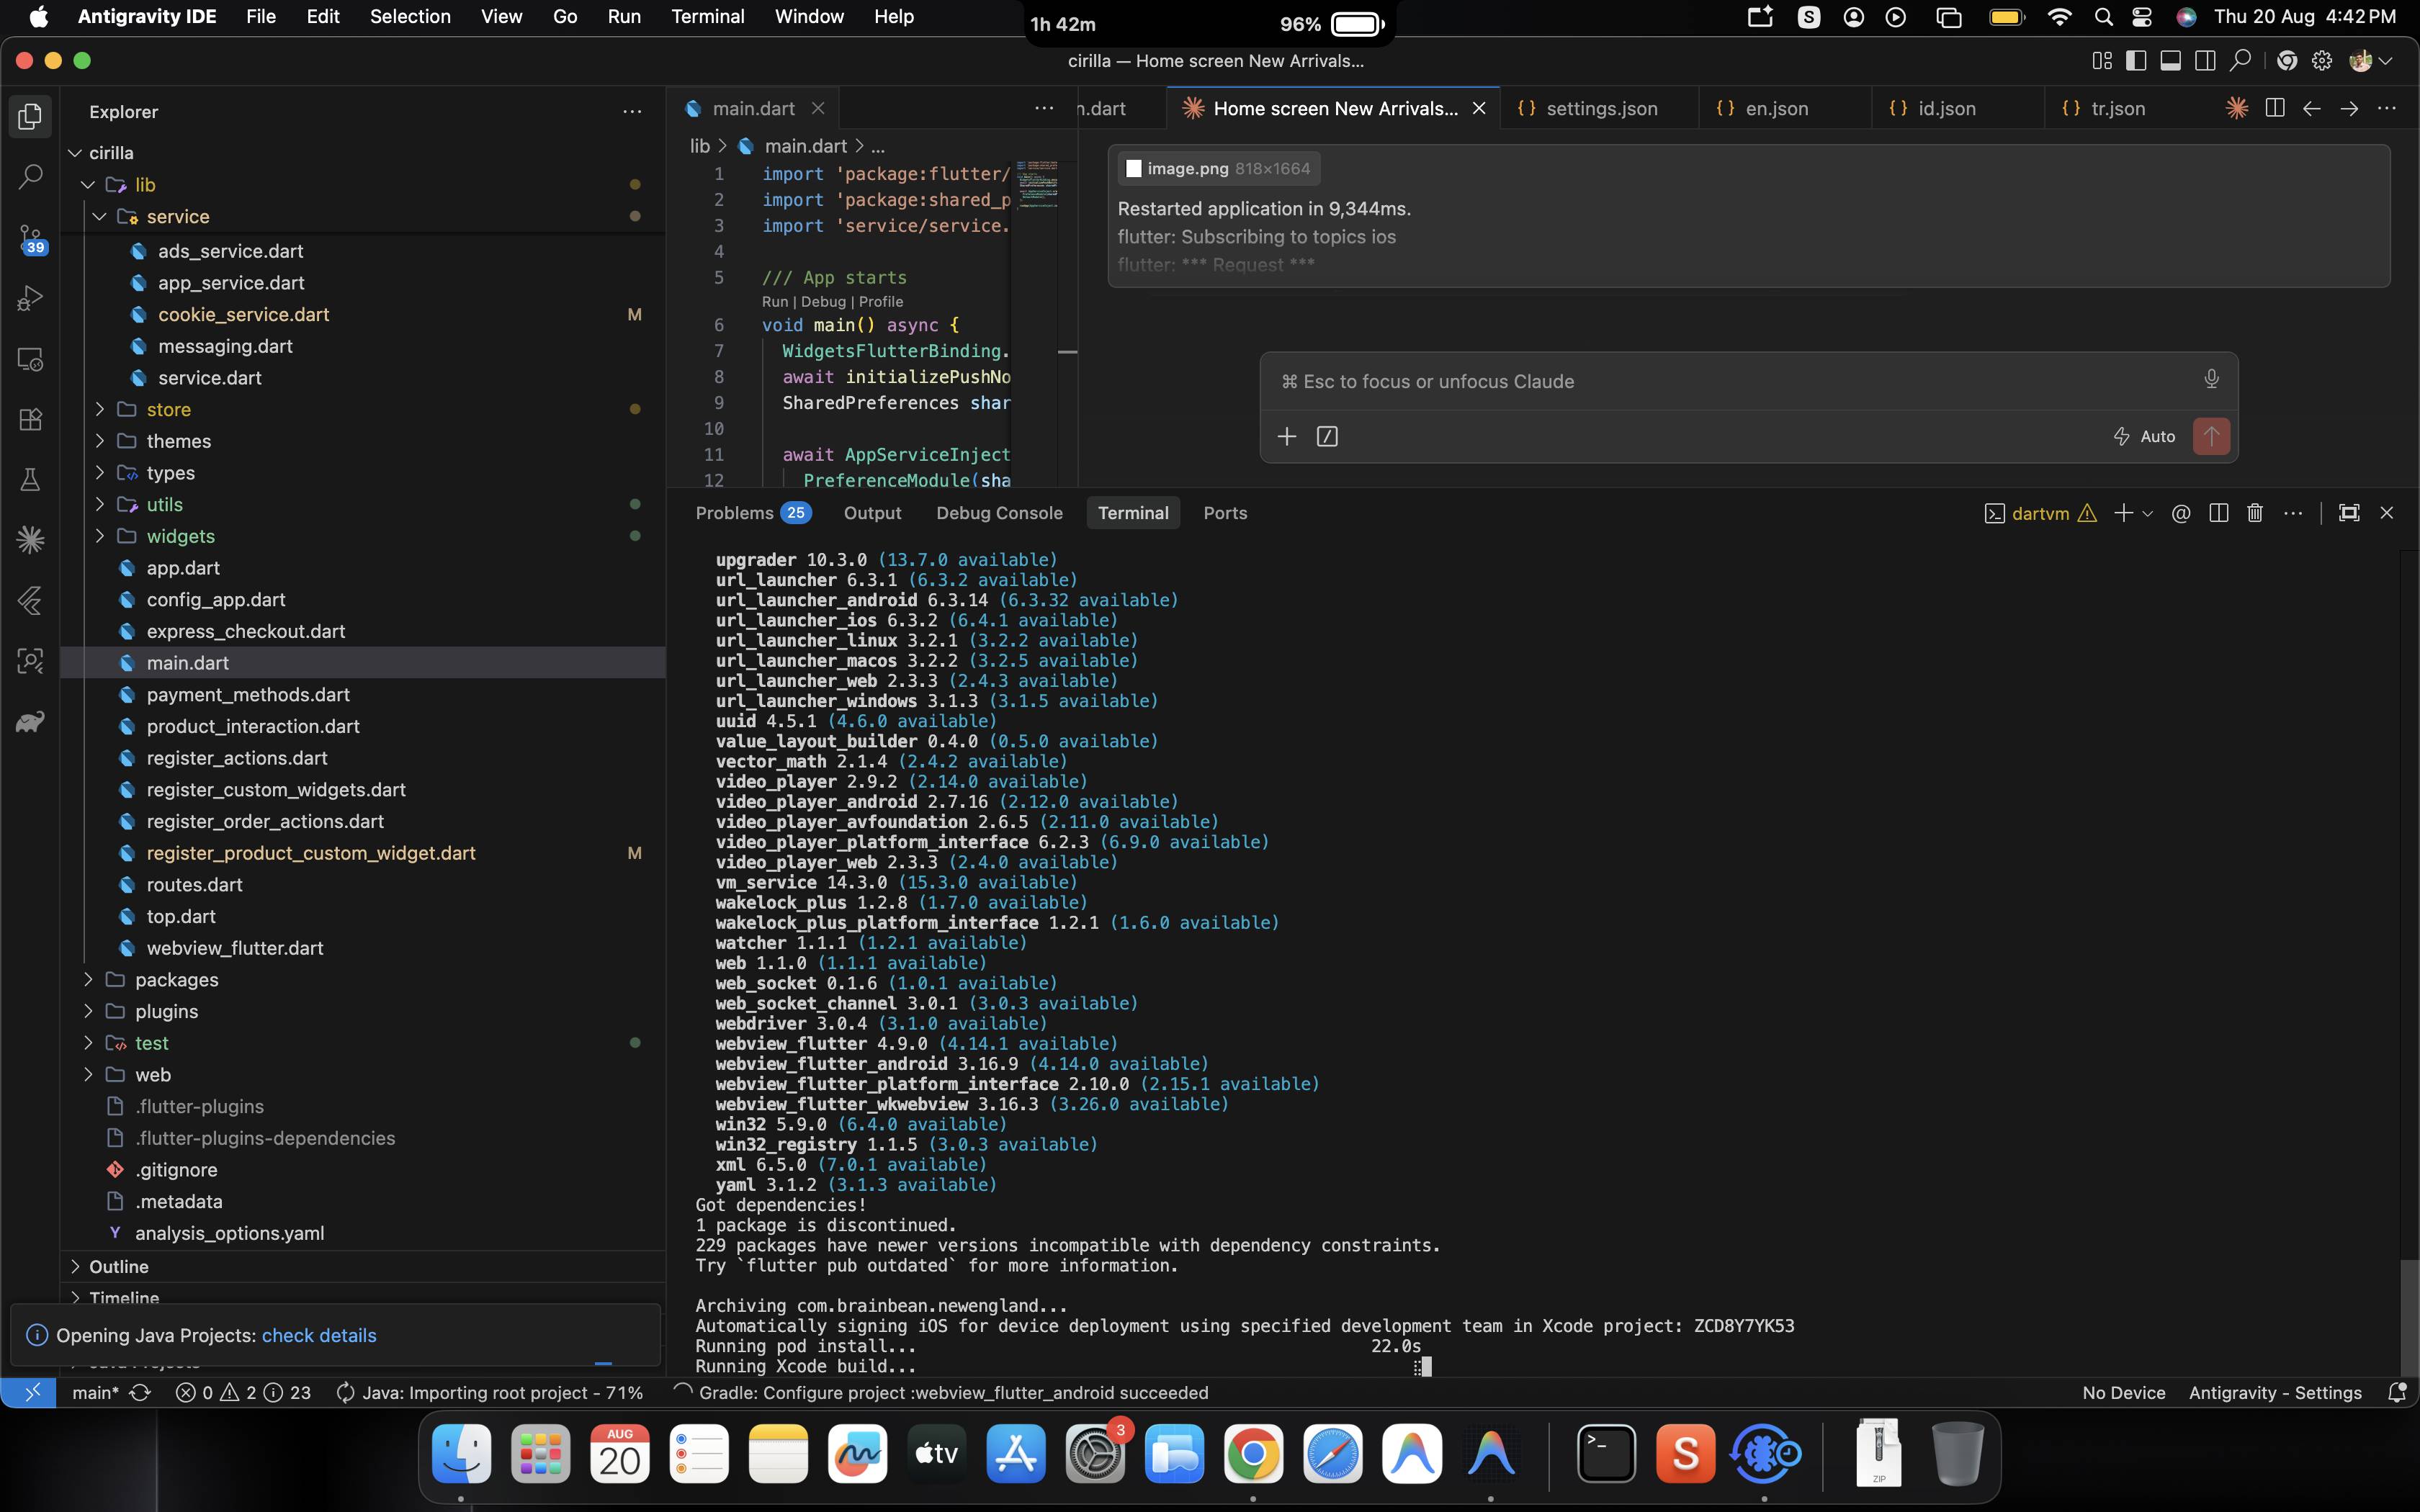Viewport: 2420px width, 1512px height.
Task: Split the terminal panel
Action: coord(2218,513)
